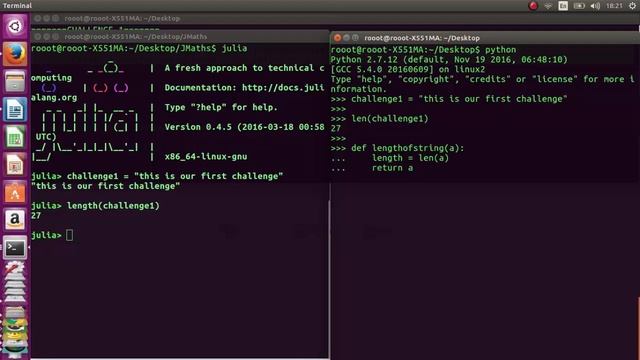Screen dimensions: 640x360
Task: Click the red recording indicator in top panel
Action: [x=533, y=6]
